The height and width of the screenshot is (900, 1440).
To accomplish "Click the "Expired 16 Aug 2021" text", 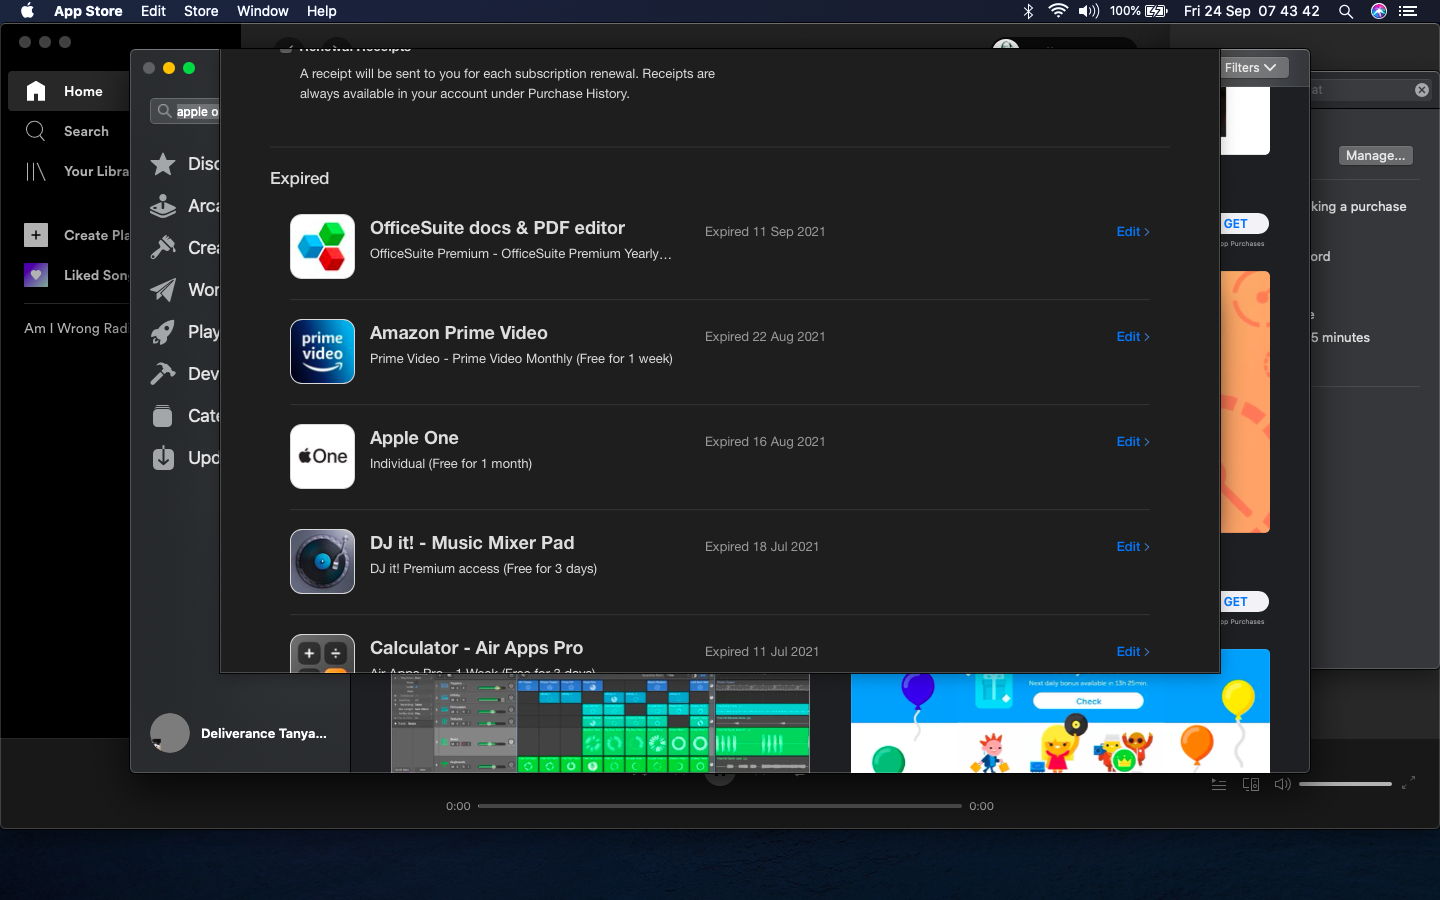I will coord(765,442).
